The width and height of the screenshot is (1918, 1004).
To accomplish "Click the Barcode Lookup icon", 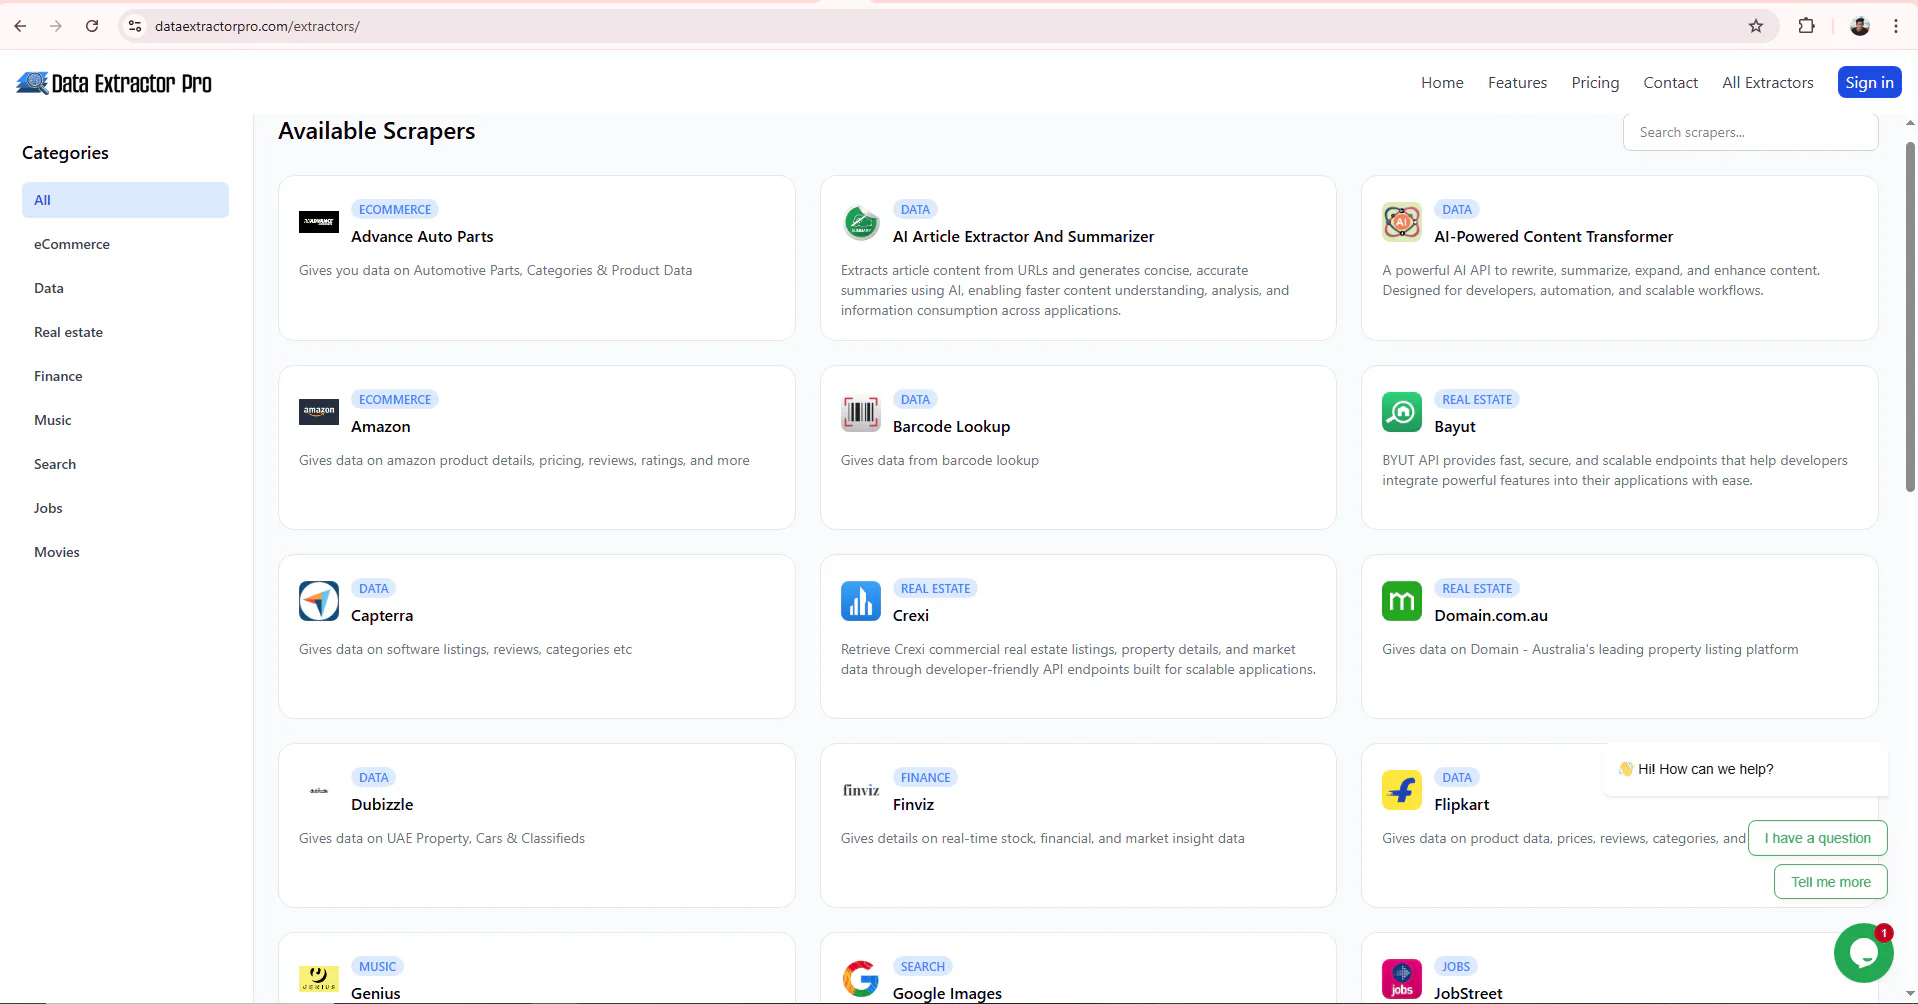I will (x=860, y=412).
